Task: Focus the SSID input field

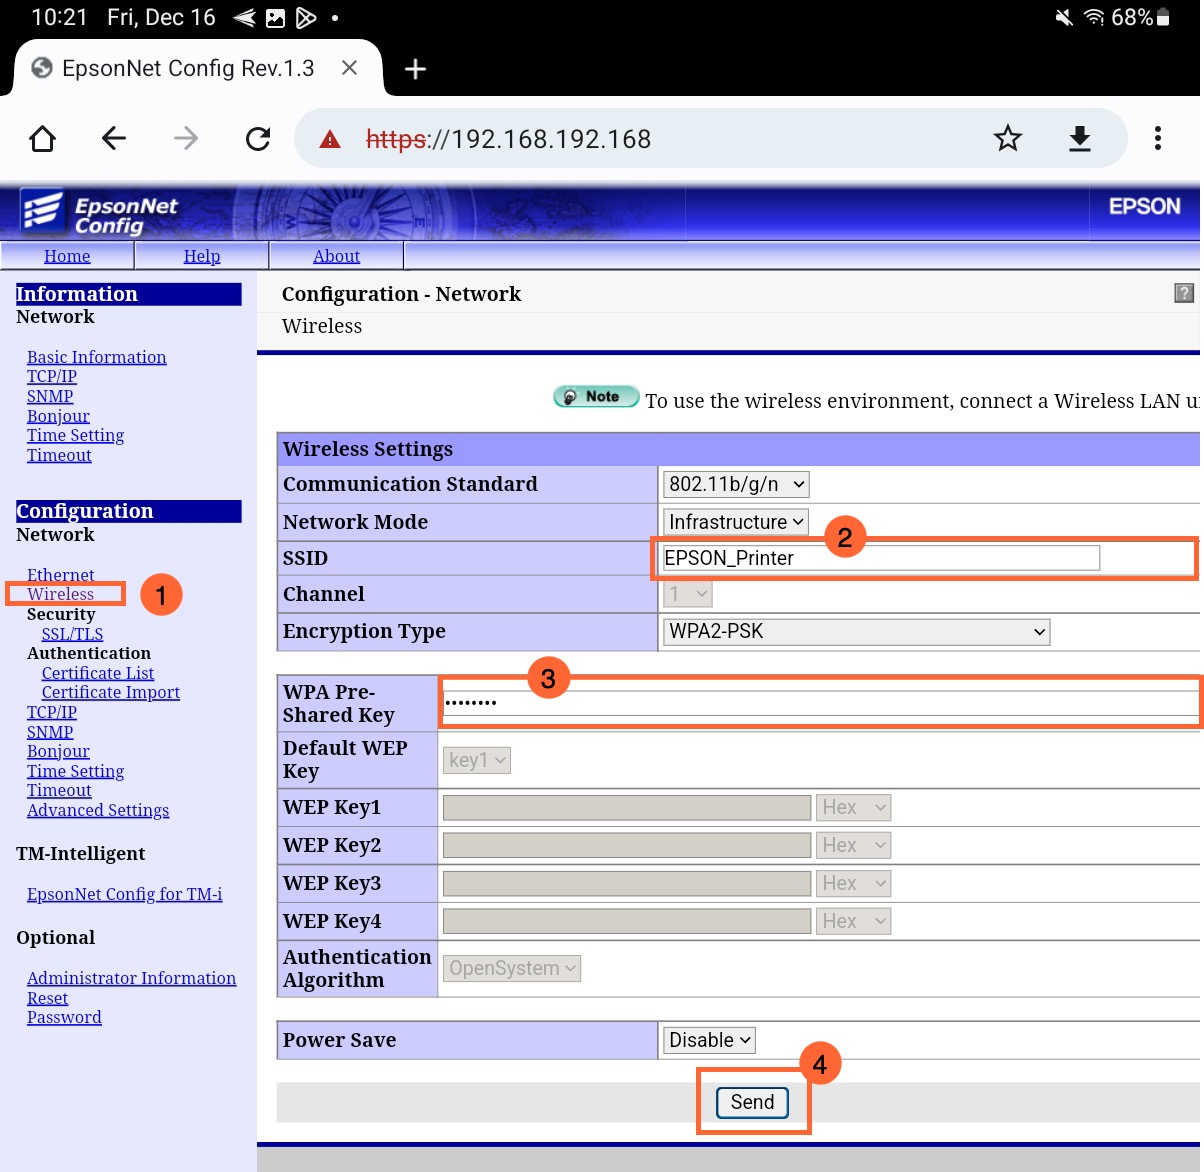Action: pos(881,558)
